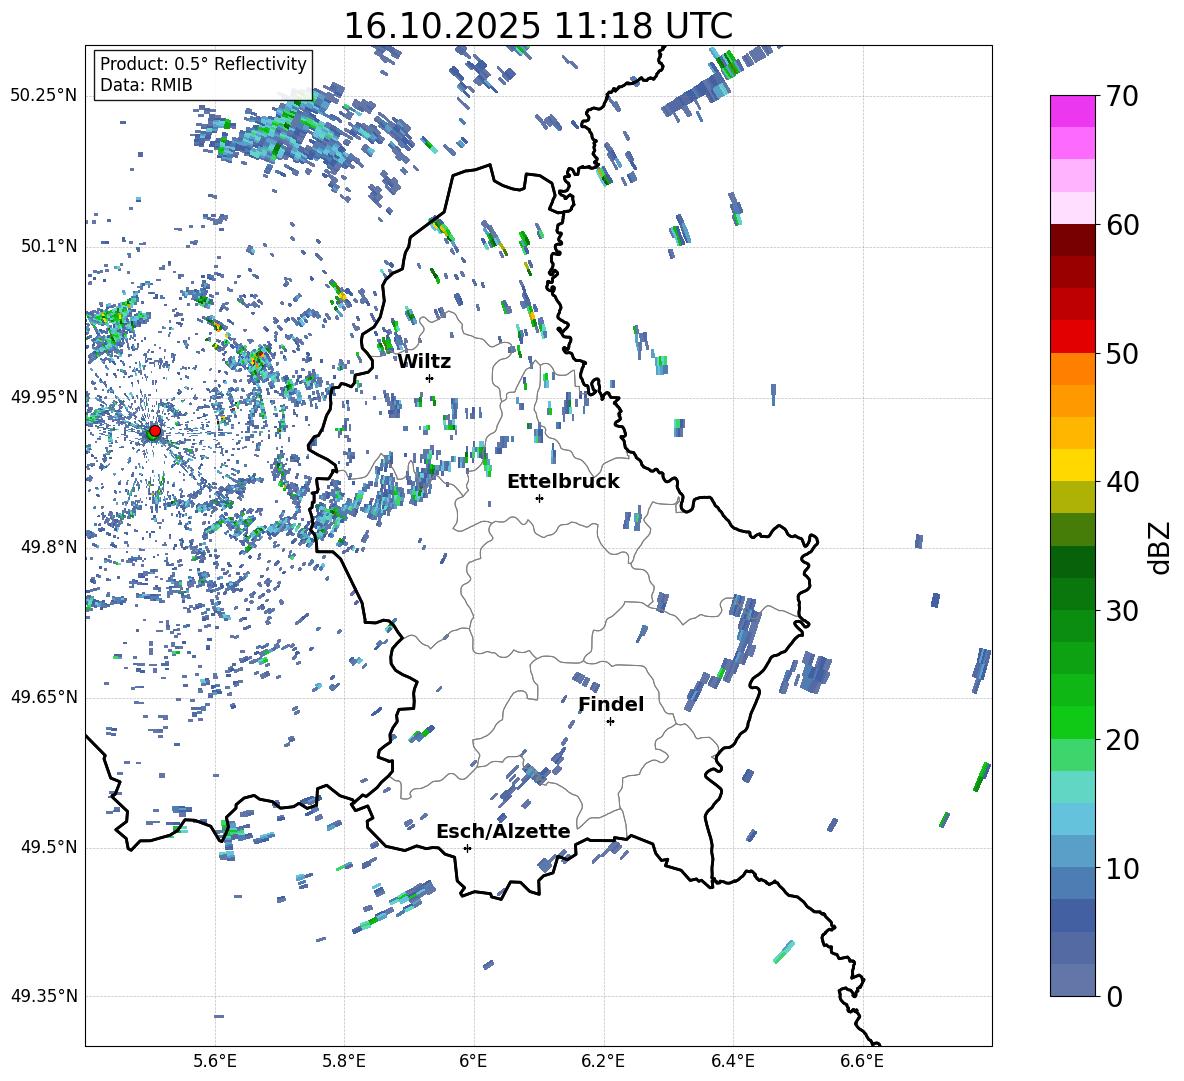The image size is (1184, 1081).
Task: Click the dark maroon colorbar segment below 60
Action: [x=1073, y=240]
